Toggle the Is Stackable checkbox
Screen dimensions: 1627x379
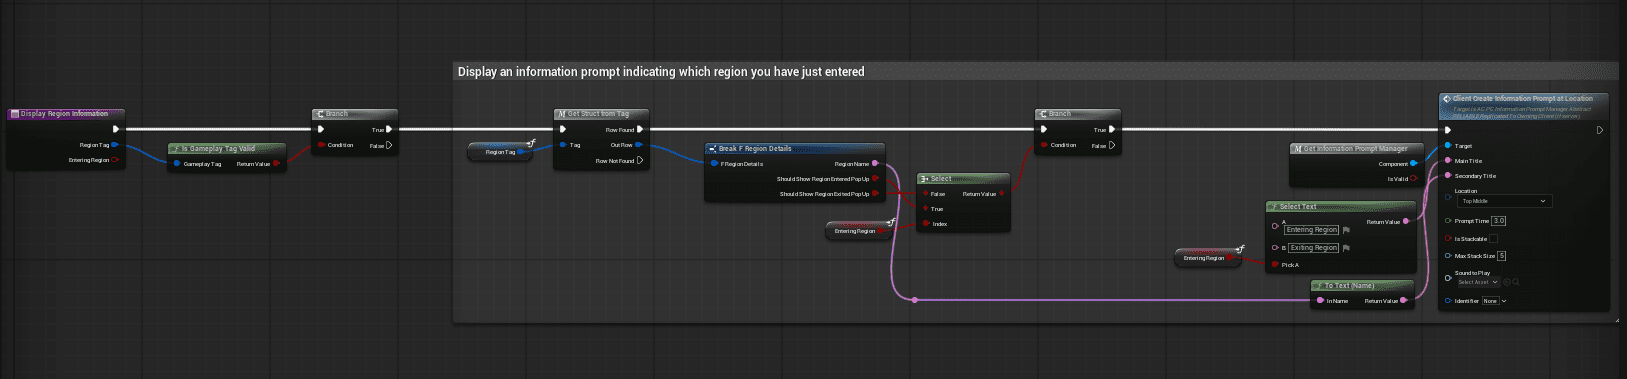click(x=1494, y=239)
